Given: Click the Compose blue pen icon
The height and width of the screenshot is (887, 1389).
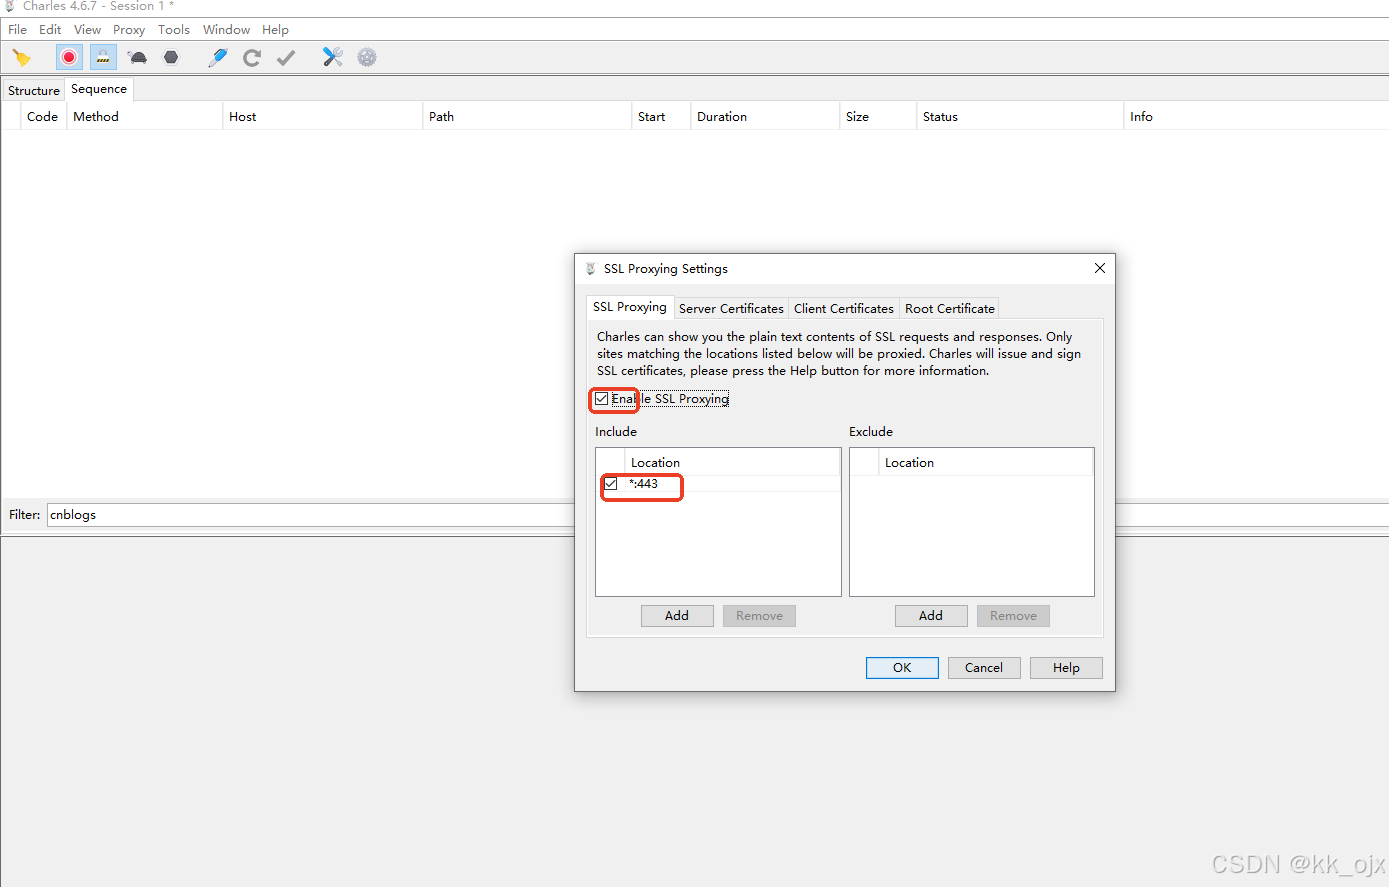Looking at the screenshot, I should 217,58.
